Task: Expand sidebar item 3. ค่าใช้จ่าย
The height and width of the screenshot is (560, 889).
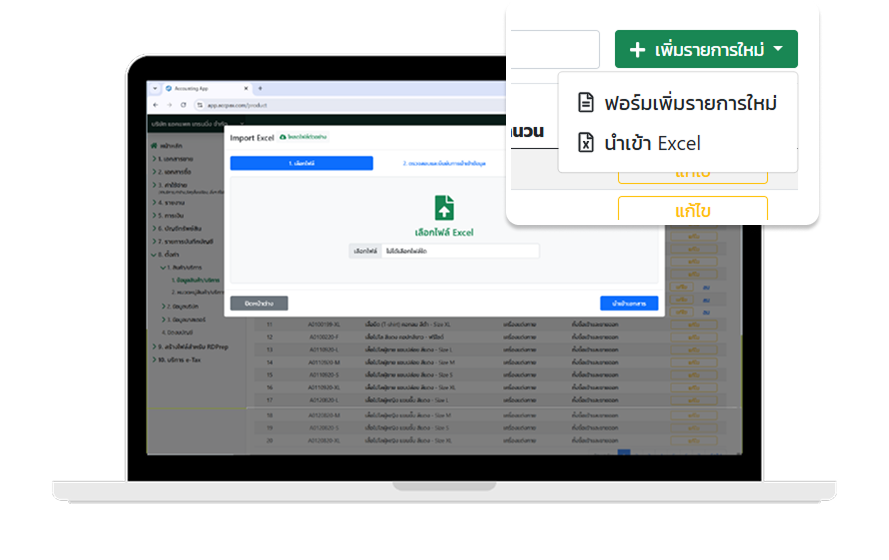Action: (170, 185)
